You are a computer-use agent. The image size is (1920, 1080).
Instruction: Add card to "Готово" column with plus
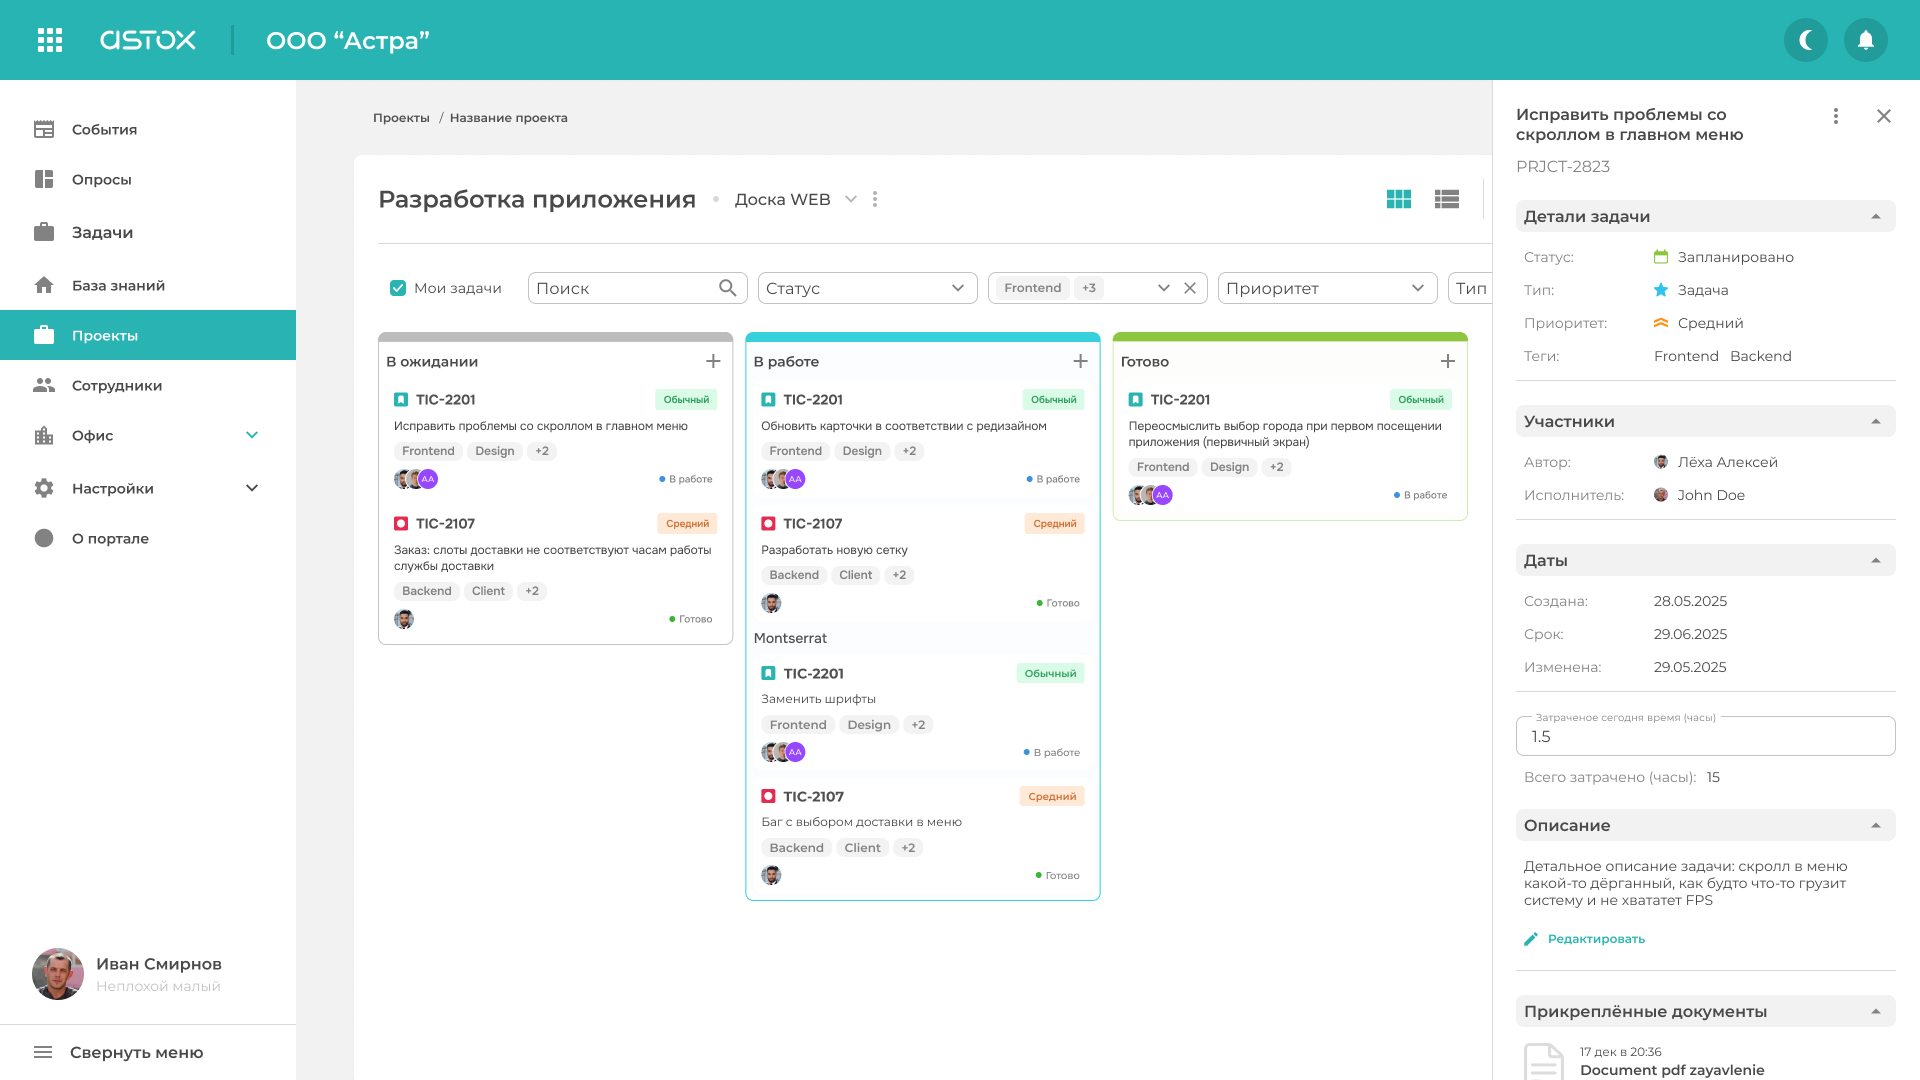click(1447, 361)
